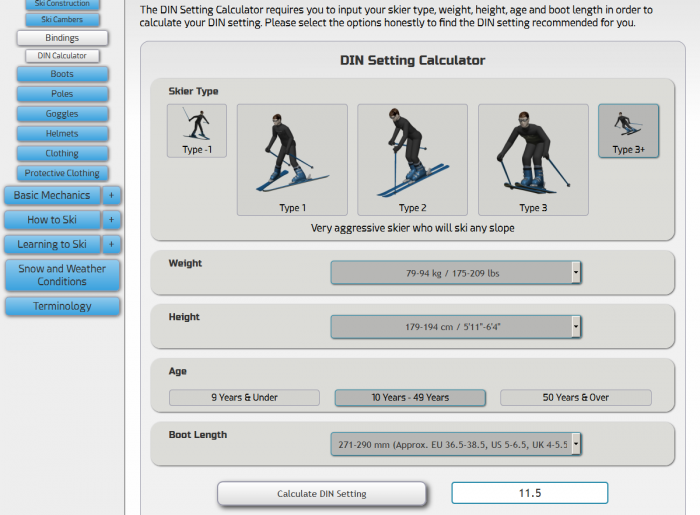Select the Type 1 skier image
700x515 pixels.
[292, 160]
